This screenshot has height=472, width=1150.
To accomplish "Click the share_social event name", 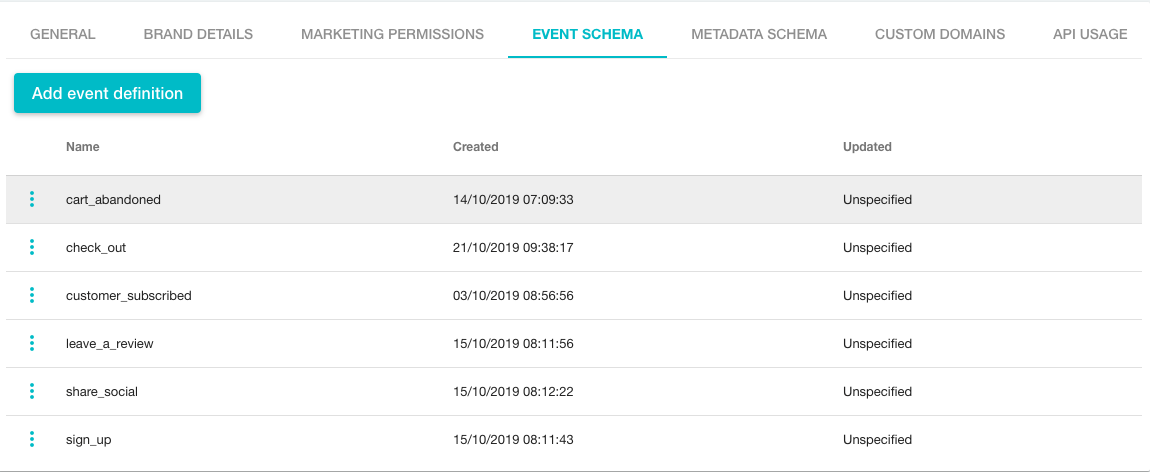I will tap(102, 392).
